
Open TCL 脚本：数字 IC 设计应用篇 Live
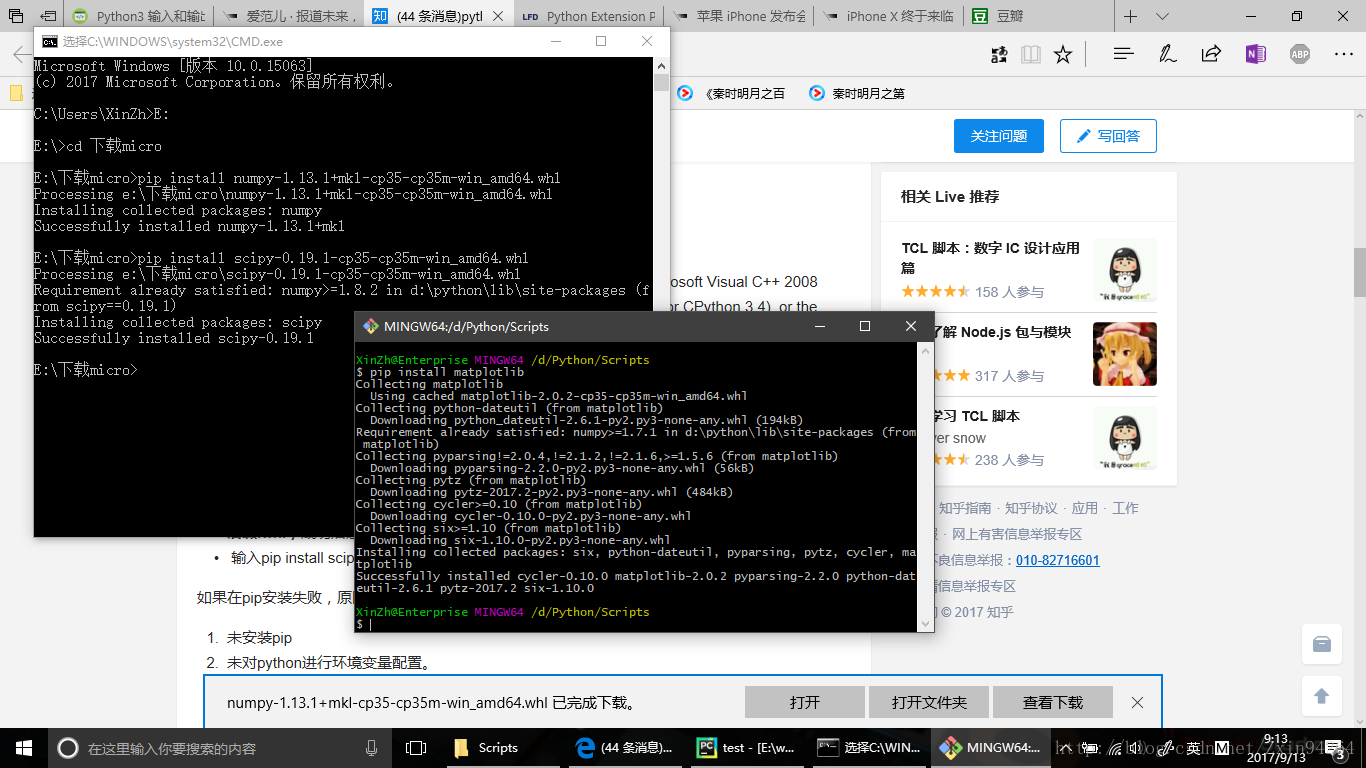click(990, 258)
